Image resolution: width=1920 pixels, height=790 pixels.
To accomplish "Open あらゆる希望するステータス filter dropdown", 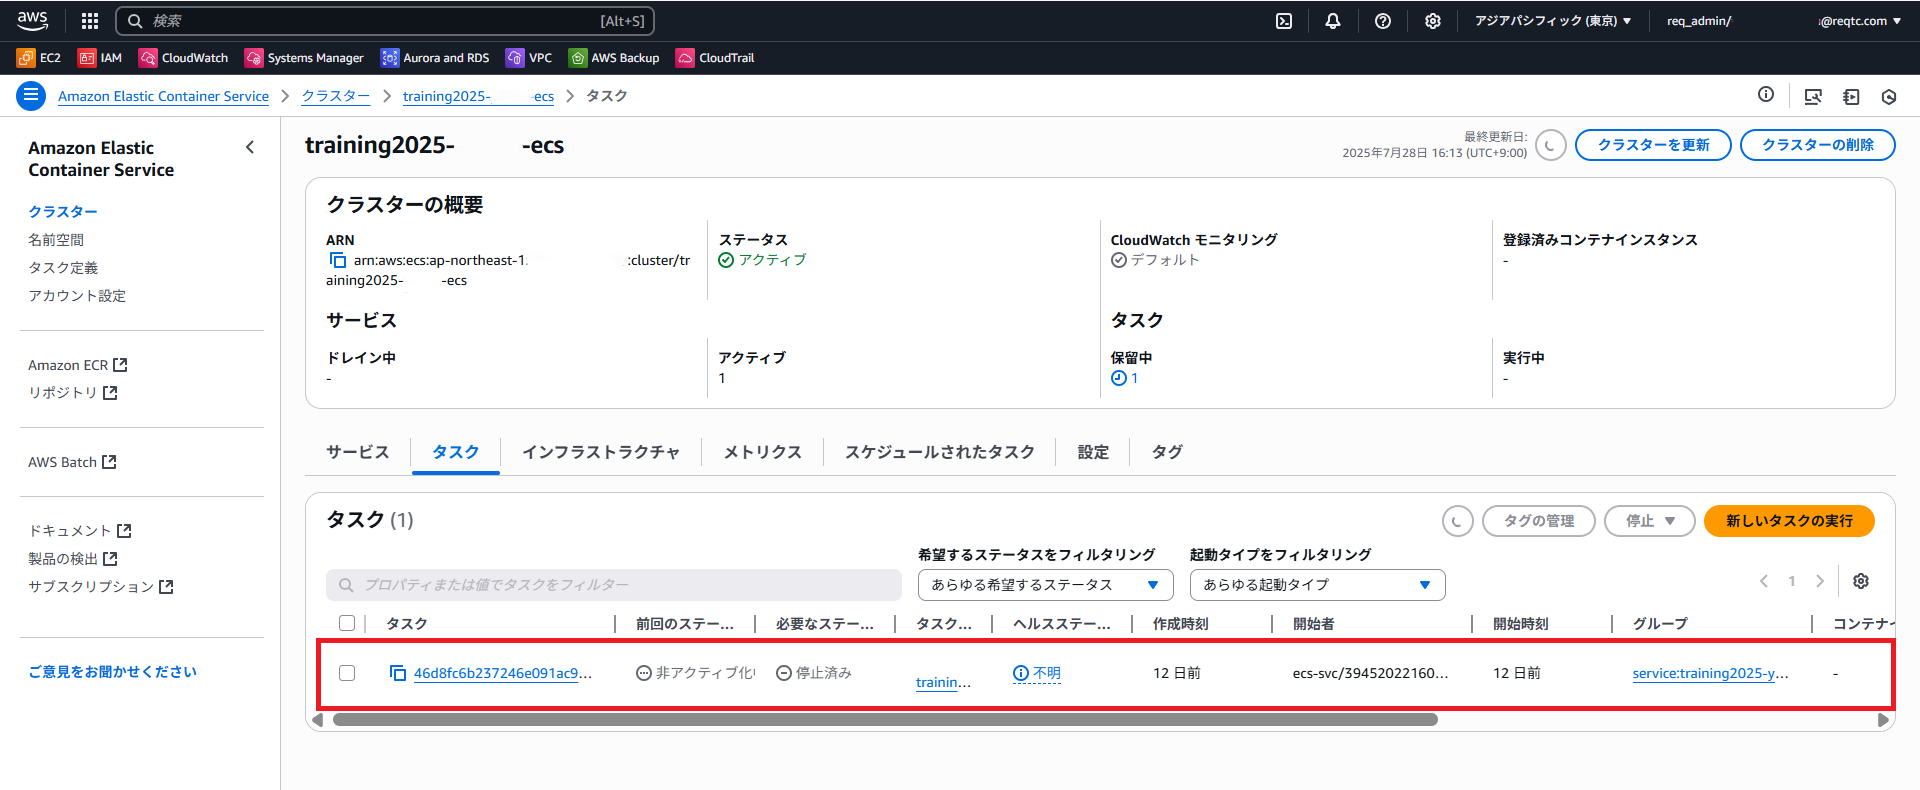I will (1045, 585).
